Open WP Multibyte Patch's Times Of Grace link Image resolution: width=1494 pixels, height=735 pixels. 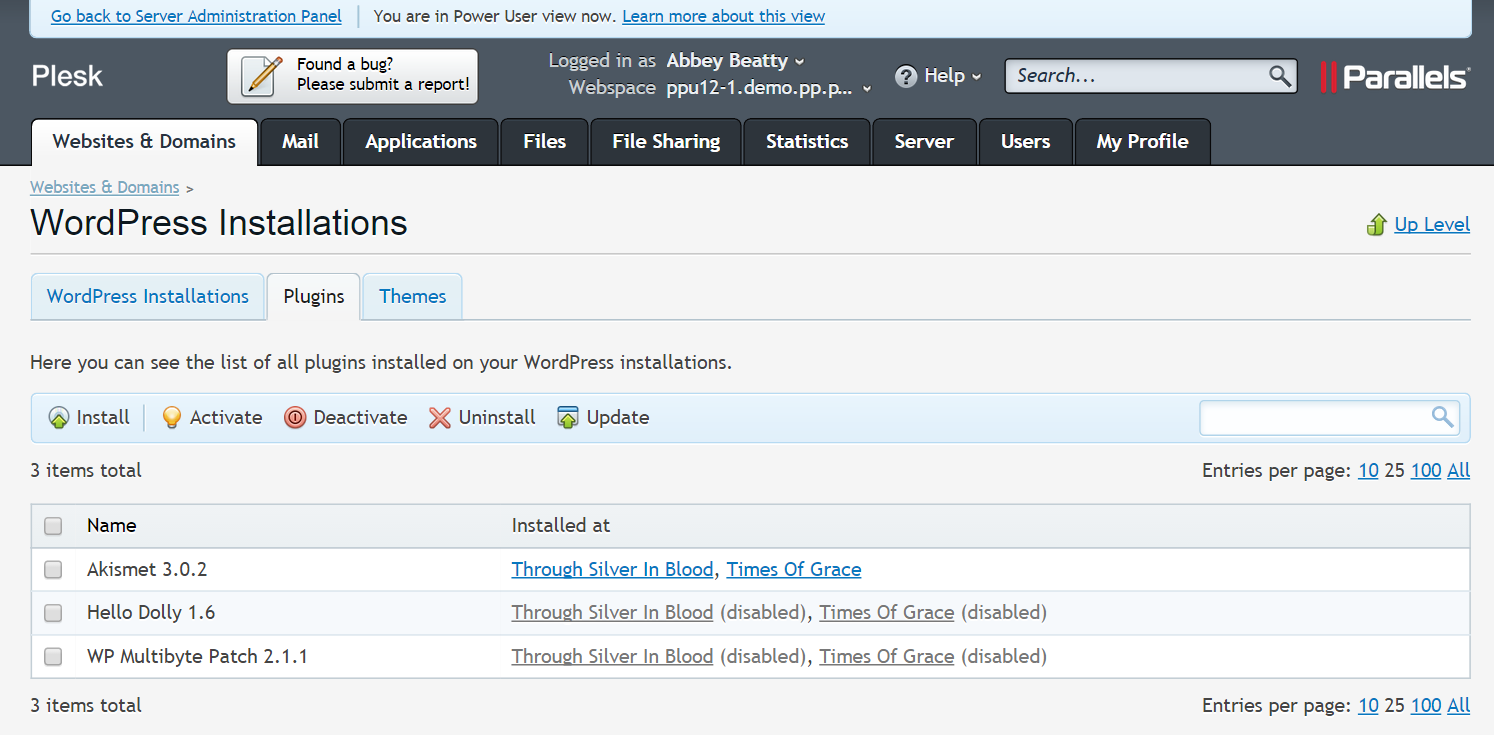coord(887,657)
